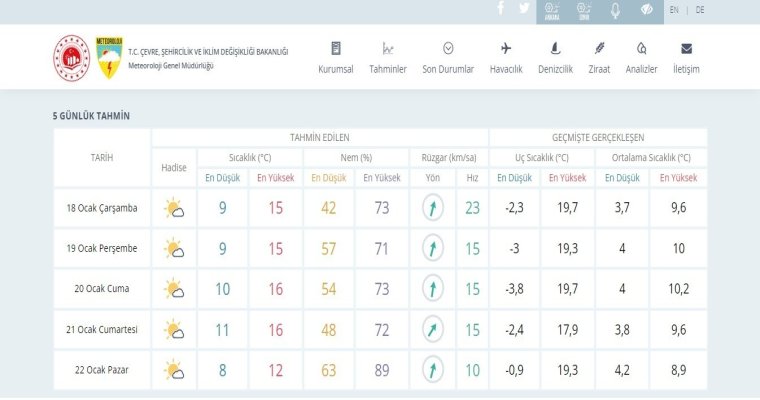This screenshot has width=760, height=400.
Task: Click the Denizcilik sailboat icon
Action: [x=555, y=48]
